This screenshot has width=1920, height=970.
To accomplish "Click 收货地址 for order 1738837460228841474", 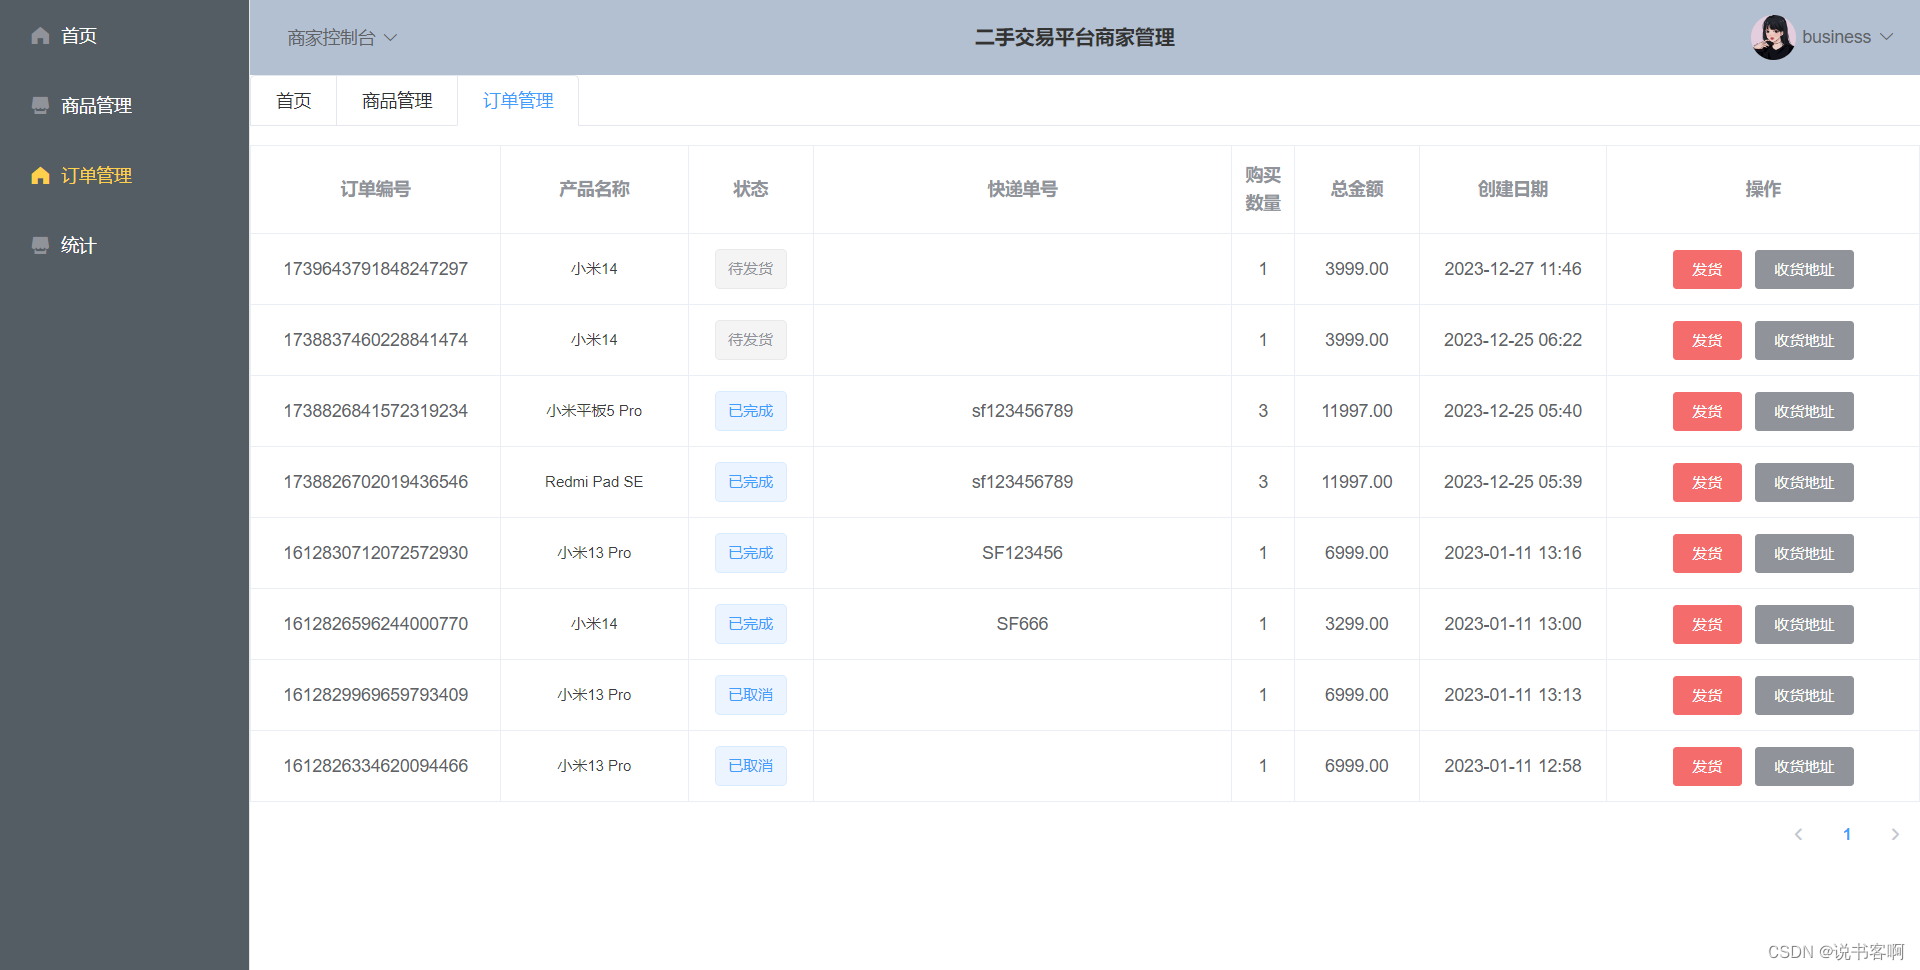I will point(1804,340).
